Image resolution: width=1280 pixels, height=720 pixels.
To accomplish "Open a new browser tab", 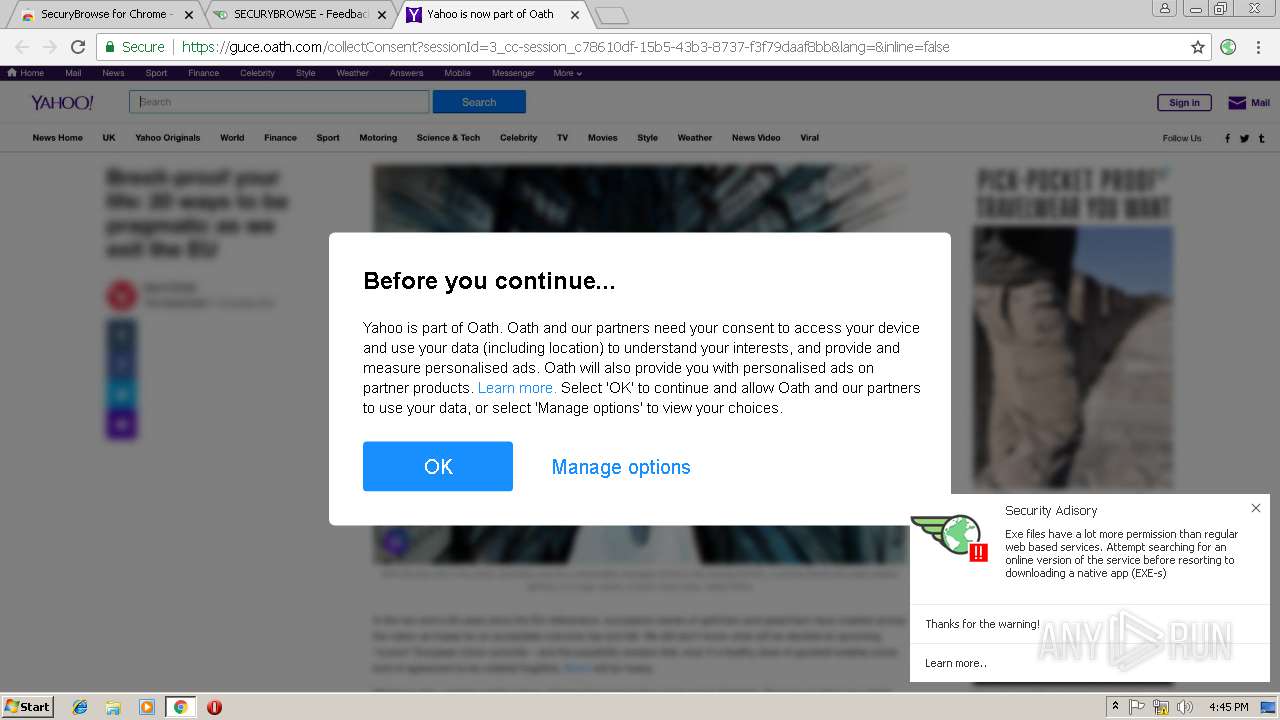I will 611,15.
